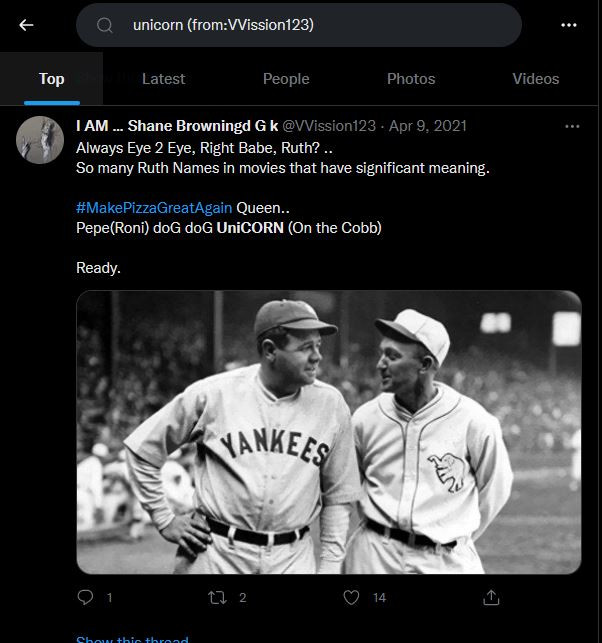Click the search magnifier icon
The image size is (602, 643).
[x=104, y=25]
